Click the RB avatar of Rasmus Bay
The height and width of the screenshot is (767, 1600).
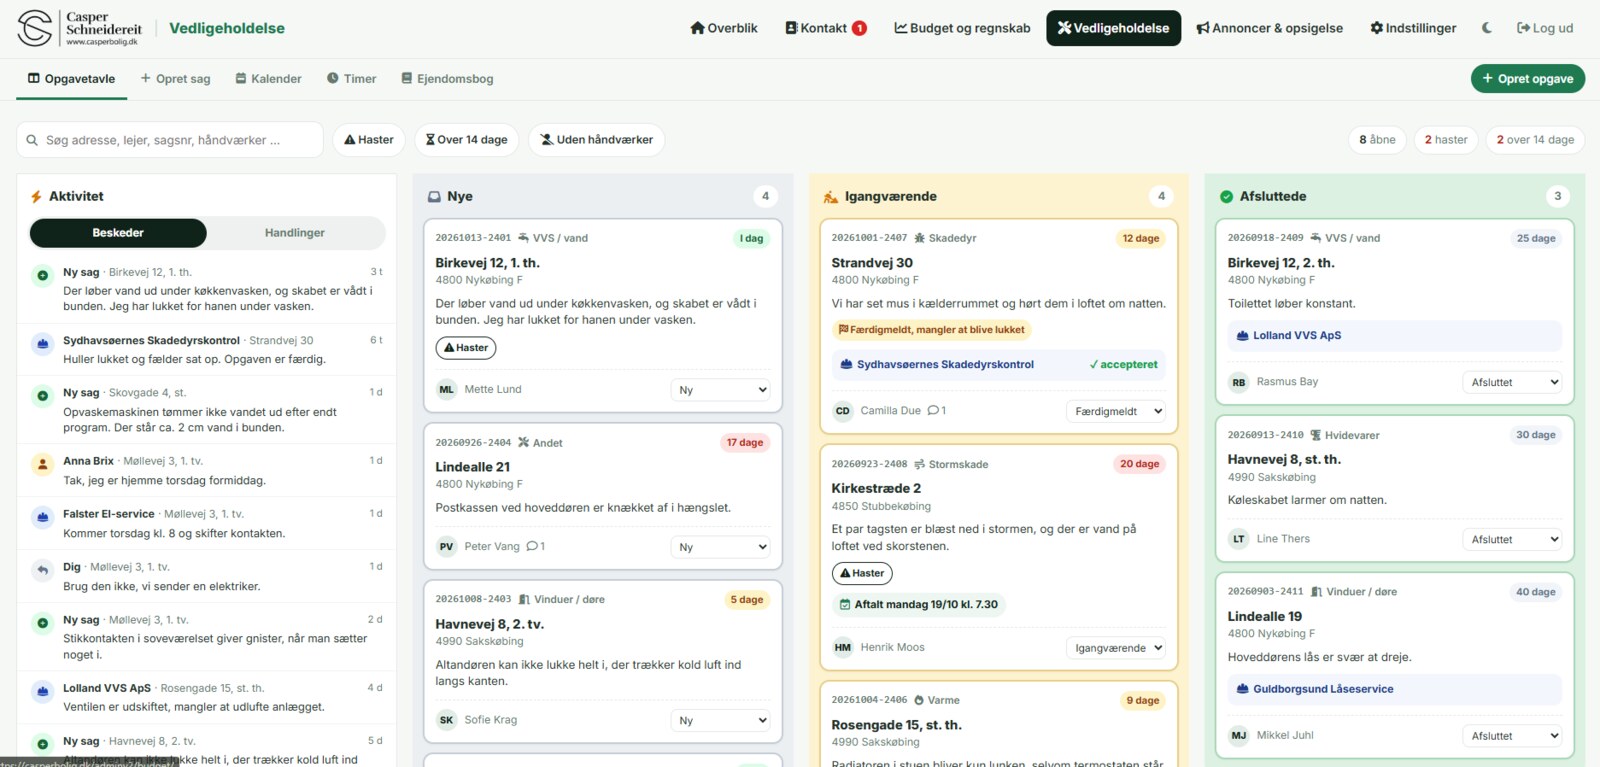click(1238, 382)
